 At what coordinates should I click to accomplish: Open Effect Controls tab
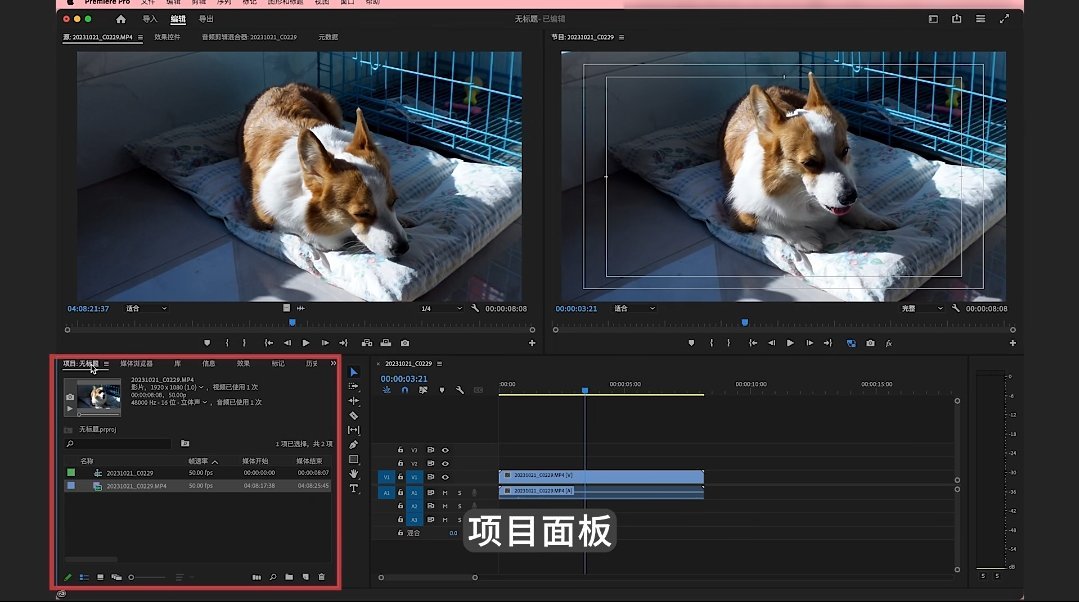click(167, 37)
